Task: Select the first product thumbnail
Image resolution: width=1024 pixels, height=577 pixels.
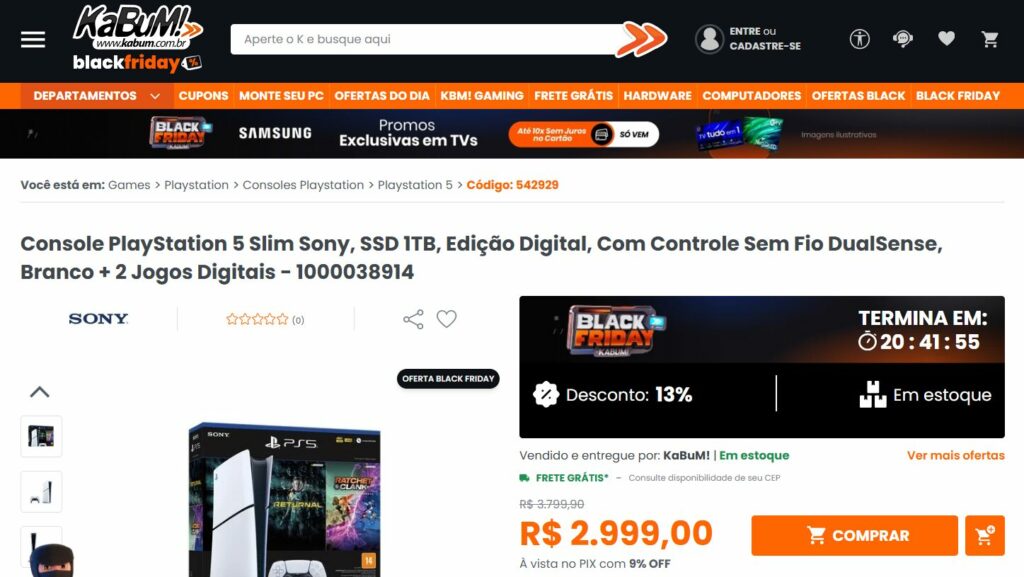Action: click(41, 436)
